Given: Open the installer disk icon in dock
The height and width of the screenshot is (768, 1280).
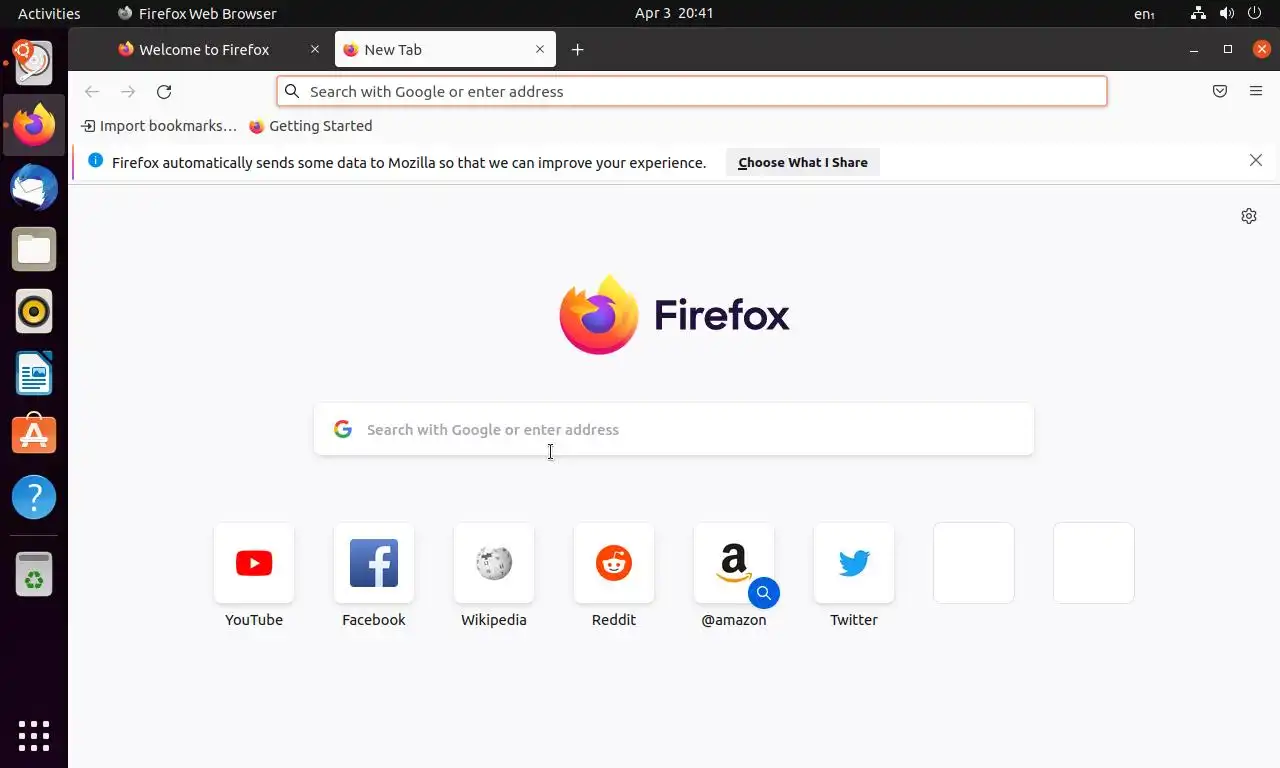Looking at the screenshot, I should point(34,64).
